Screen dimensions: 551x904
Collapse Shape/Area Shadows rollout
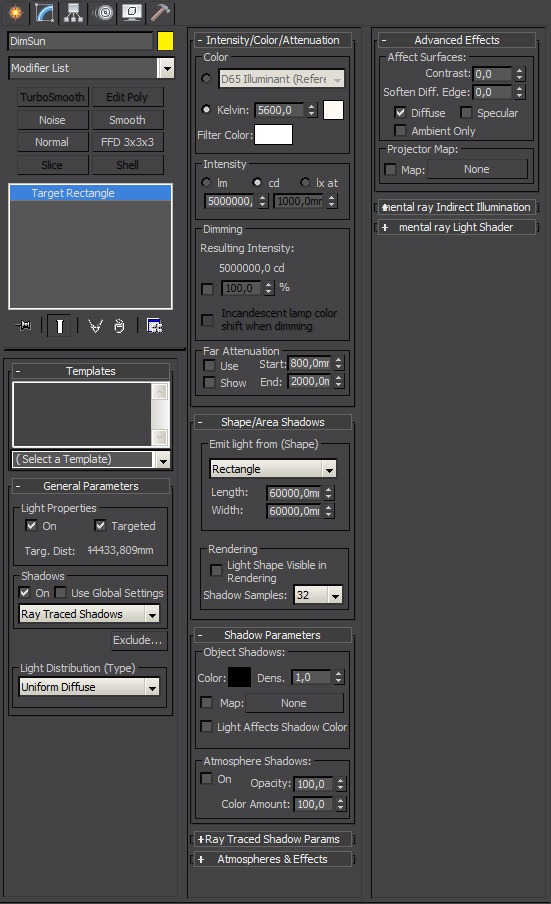pyautogui.click(x=272, y=422)
